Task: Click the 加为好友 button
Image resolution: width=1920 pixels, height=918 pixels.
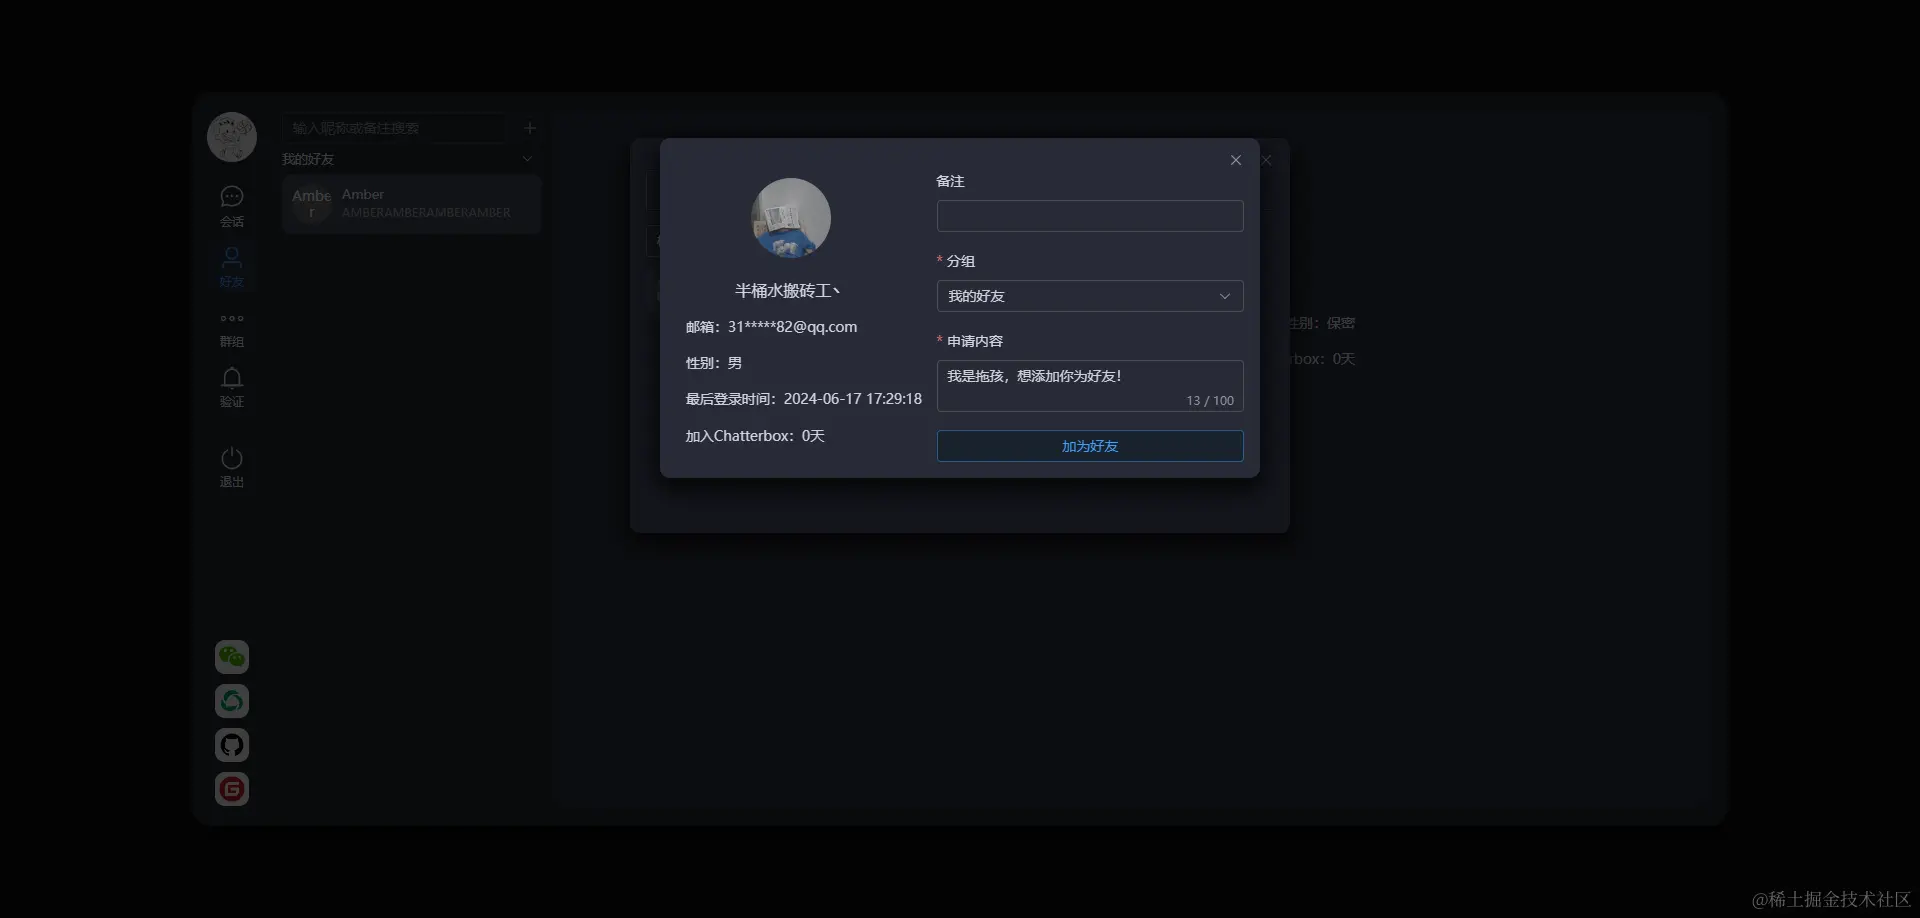Action: tap(1089, 446)
